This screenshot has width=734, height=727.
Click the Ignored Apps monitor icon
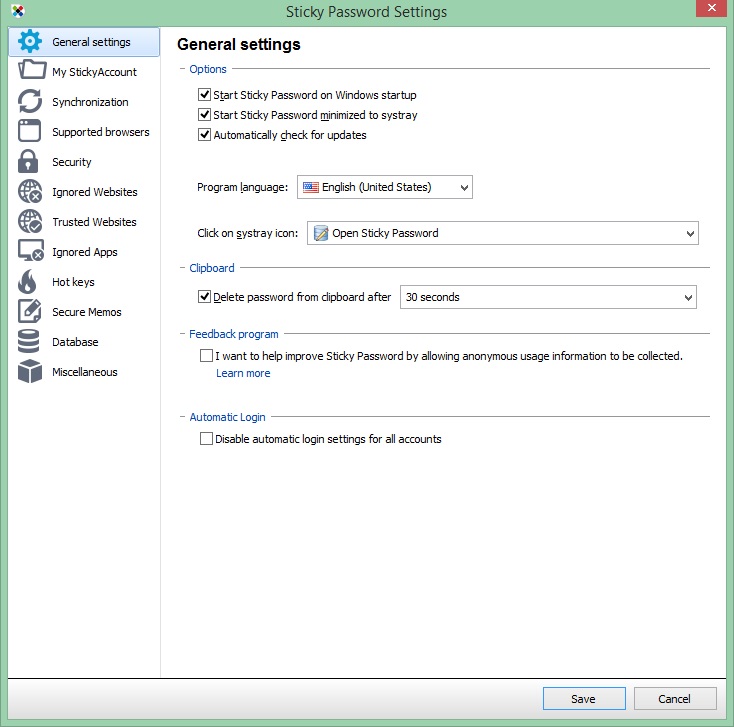tap(31, 251)
